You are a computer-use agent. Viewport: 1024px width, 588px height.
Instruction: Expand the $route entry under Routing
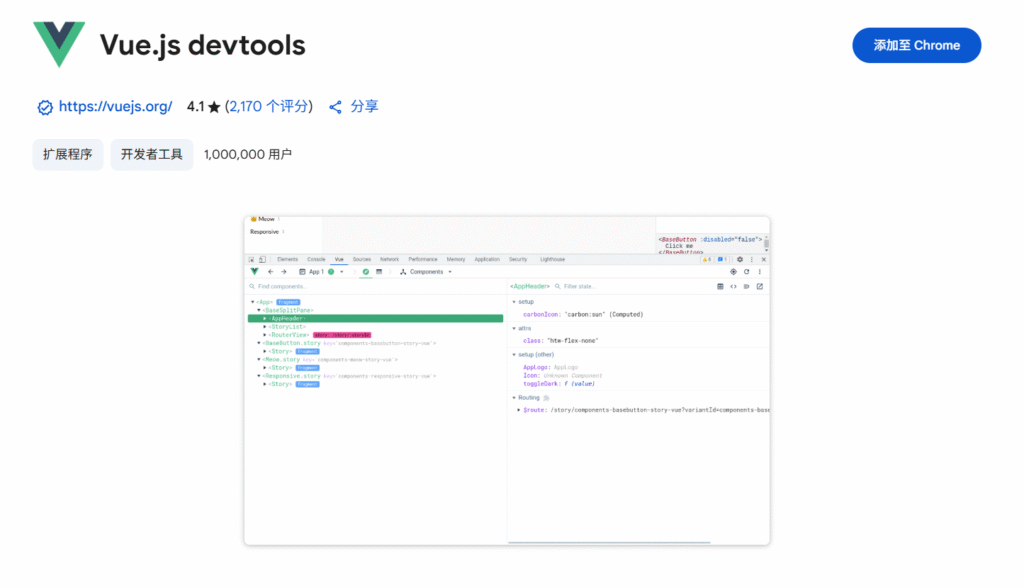click(518, 410)
